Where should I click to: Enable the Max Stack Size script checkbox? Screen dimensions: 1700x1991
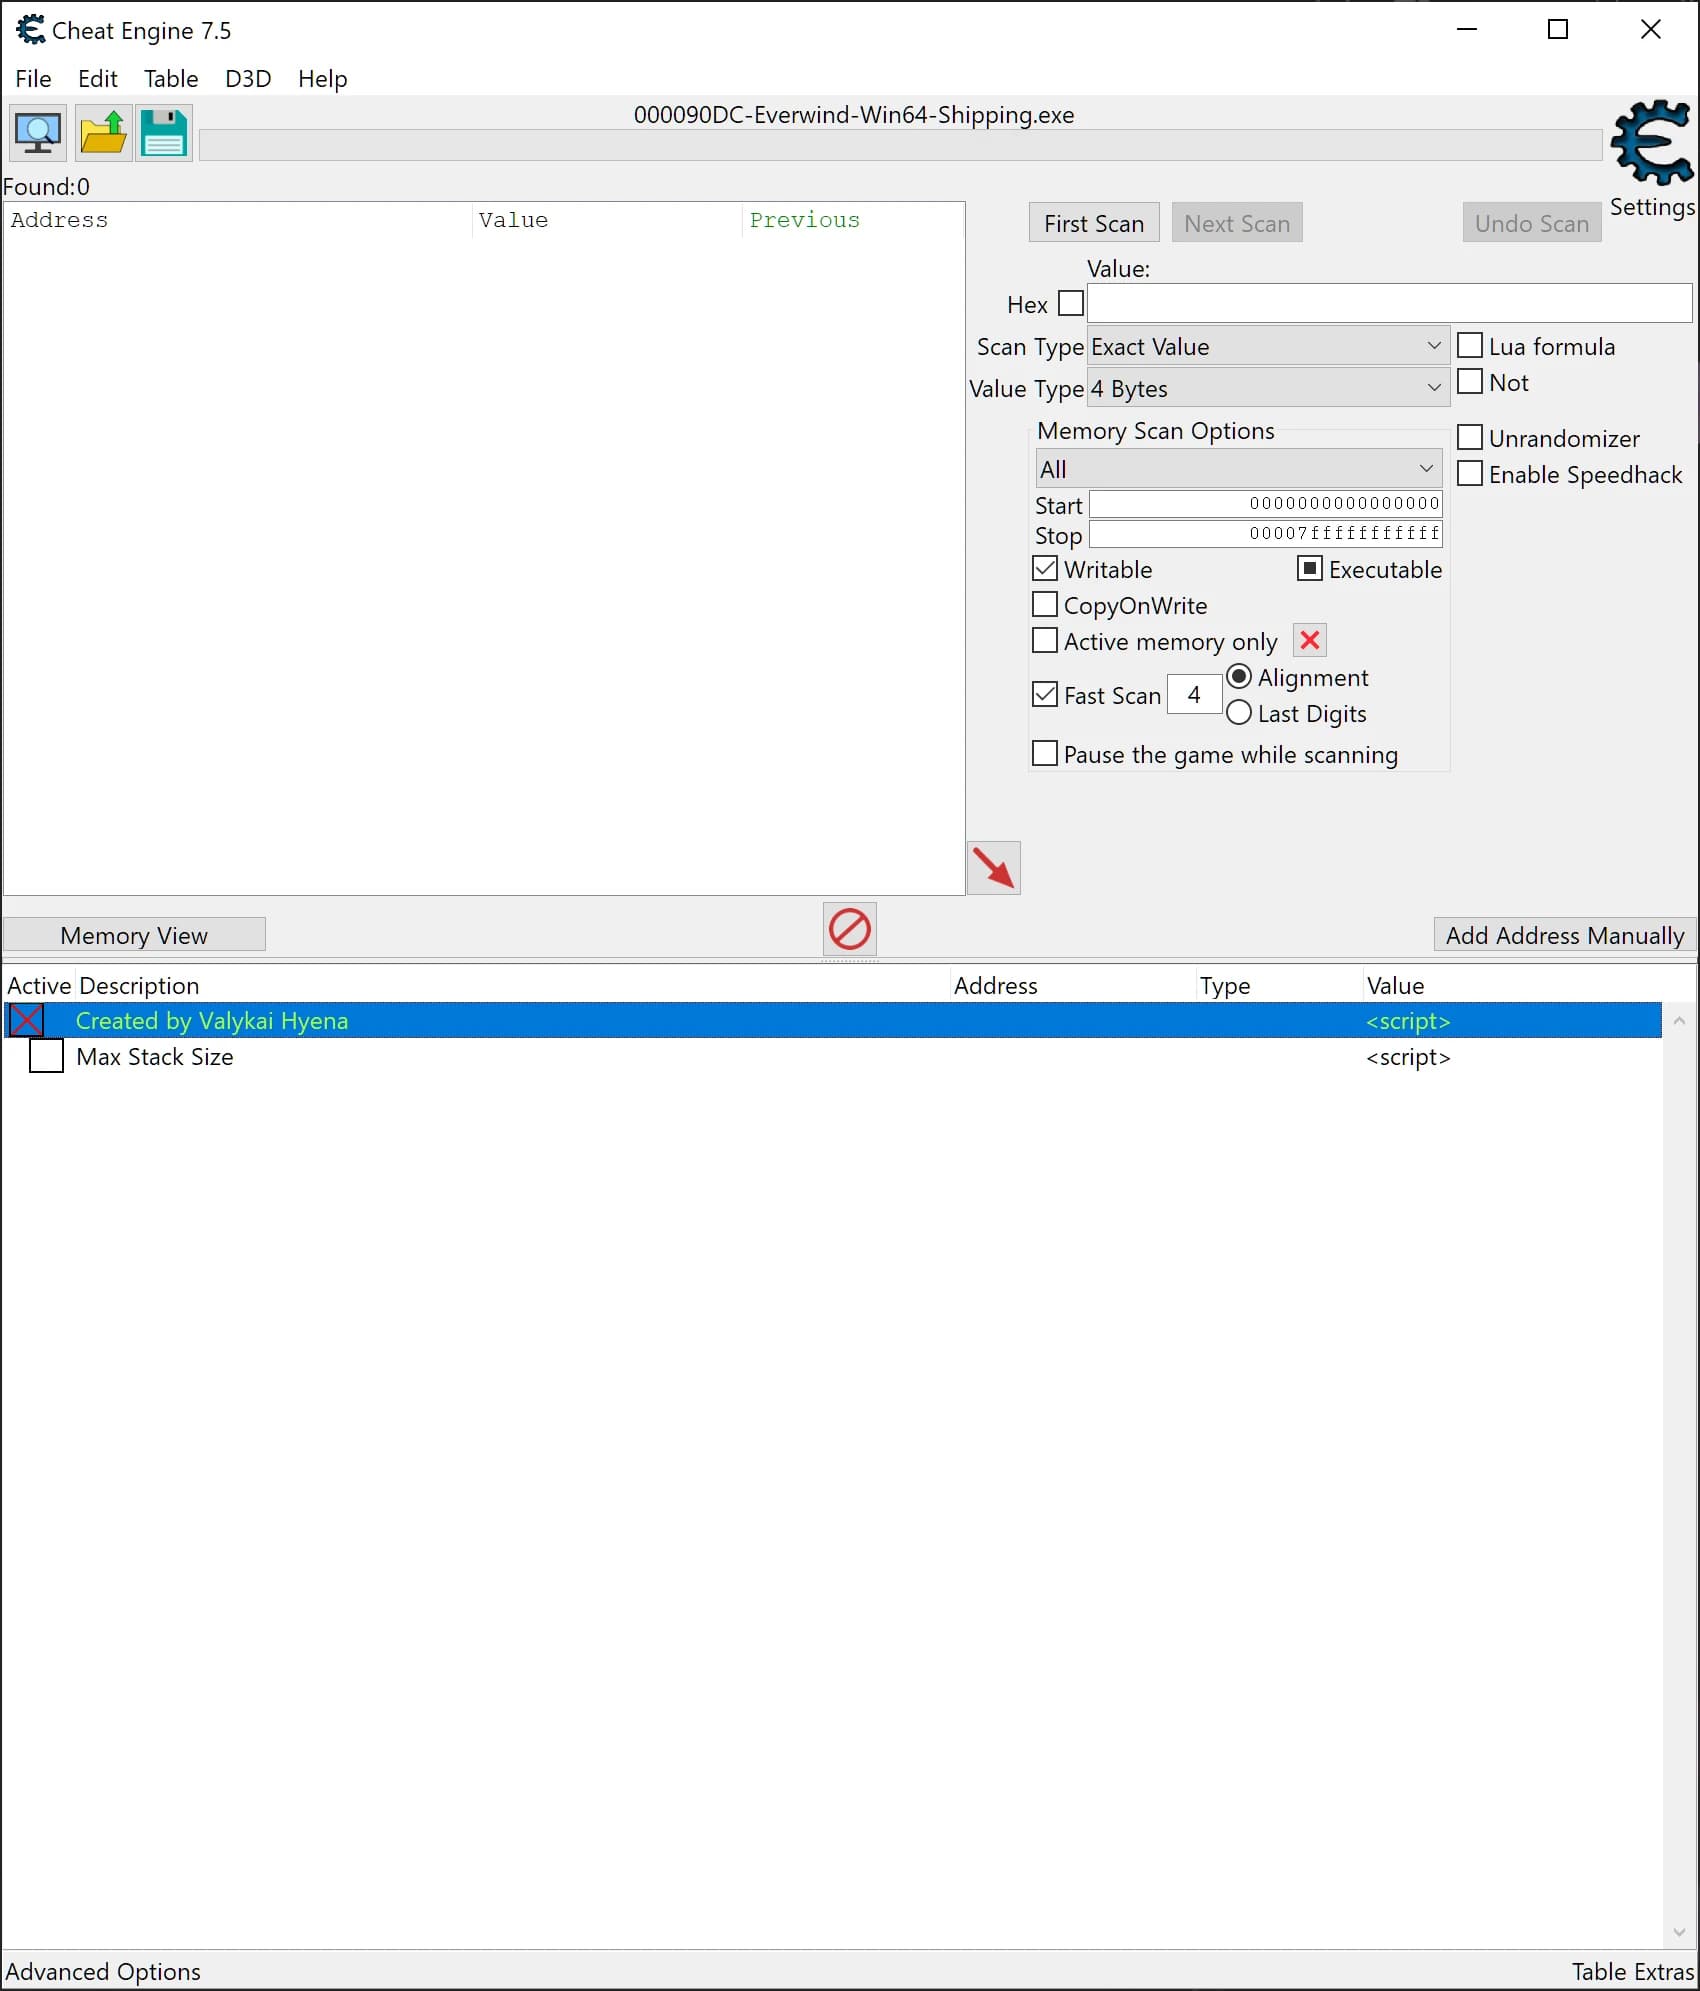click(46, 1057)
